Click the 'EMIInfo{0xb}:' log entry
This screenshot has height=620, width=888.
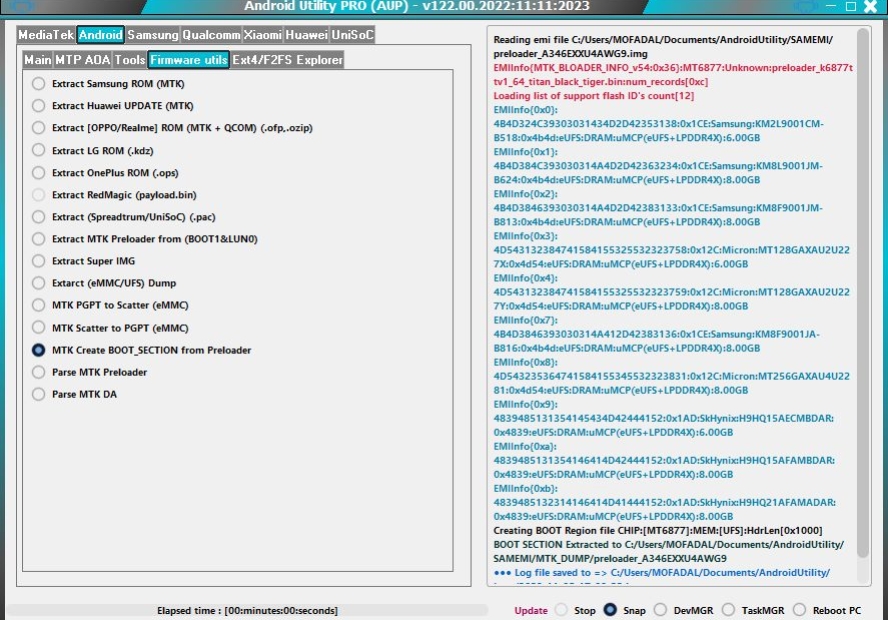(x=526, y=488)
